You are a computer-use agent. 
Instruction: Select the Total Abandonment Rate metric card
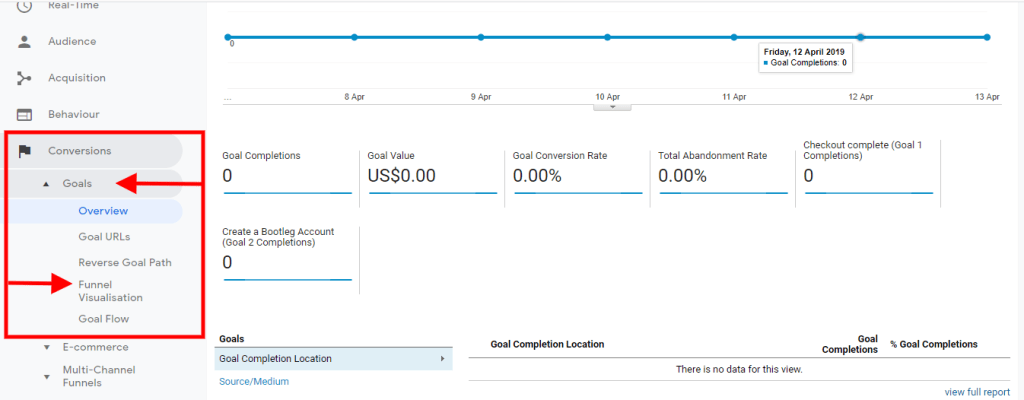(x=722, y=169)
